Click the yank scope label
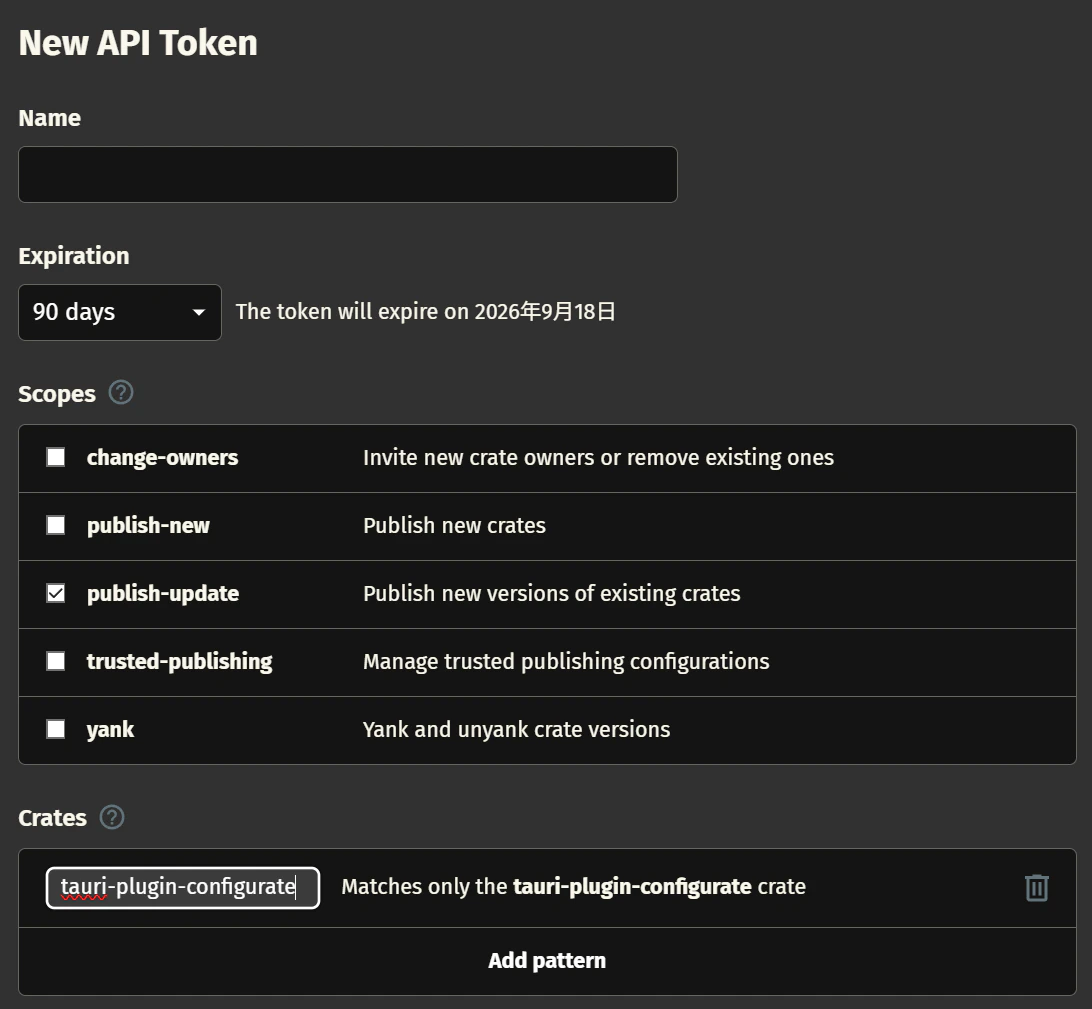 tap(110, 730)
